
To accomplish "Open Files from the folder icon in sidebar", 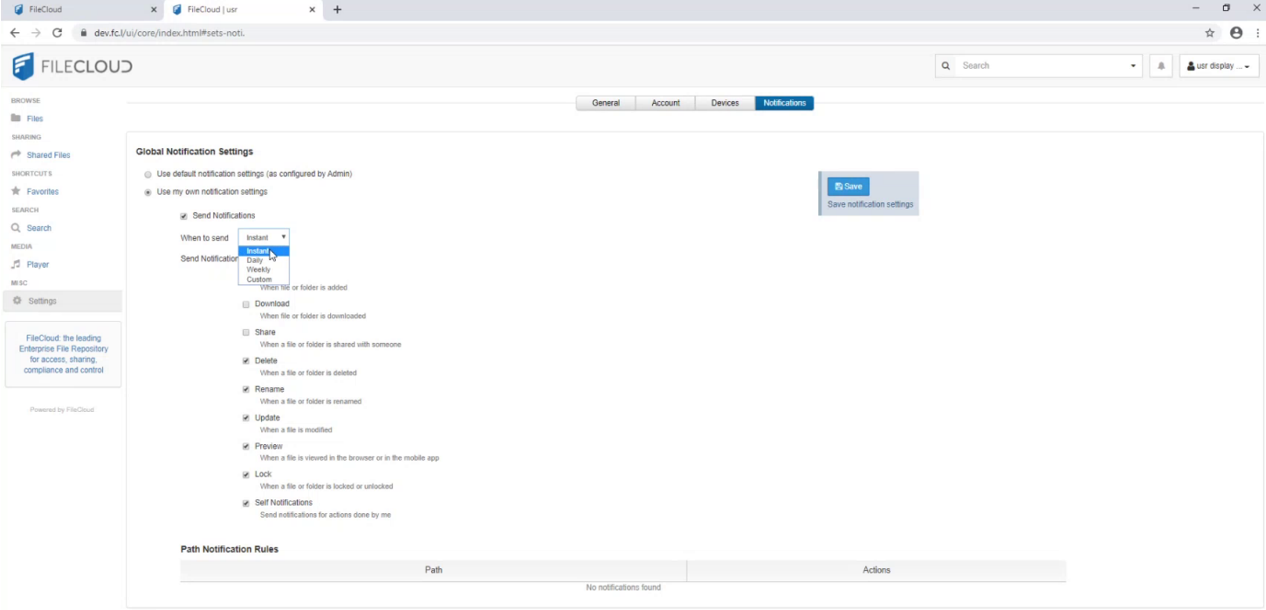I will click(16, 118).
